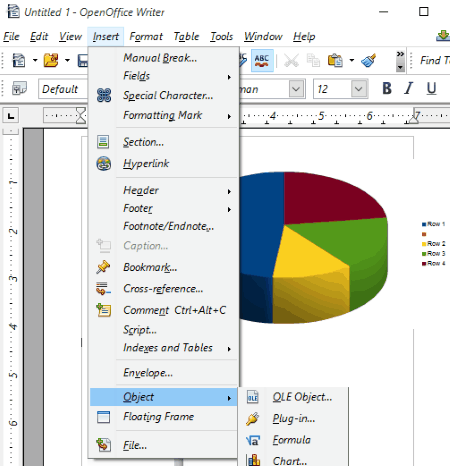This screenshot has width=450, height=466.
Task: Select the Object menu entry
Action: point(163,397)
